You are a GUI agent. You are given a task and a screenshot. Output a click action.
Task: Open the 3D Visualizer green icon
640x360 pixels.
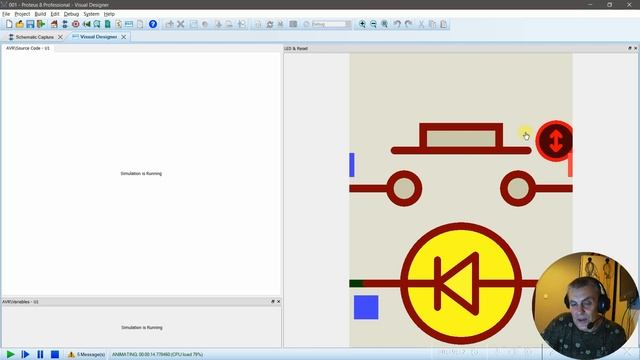click(87, 24)
